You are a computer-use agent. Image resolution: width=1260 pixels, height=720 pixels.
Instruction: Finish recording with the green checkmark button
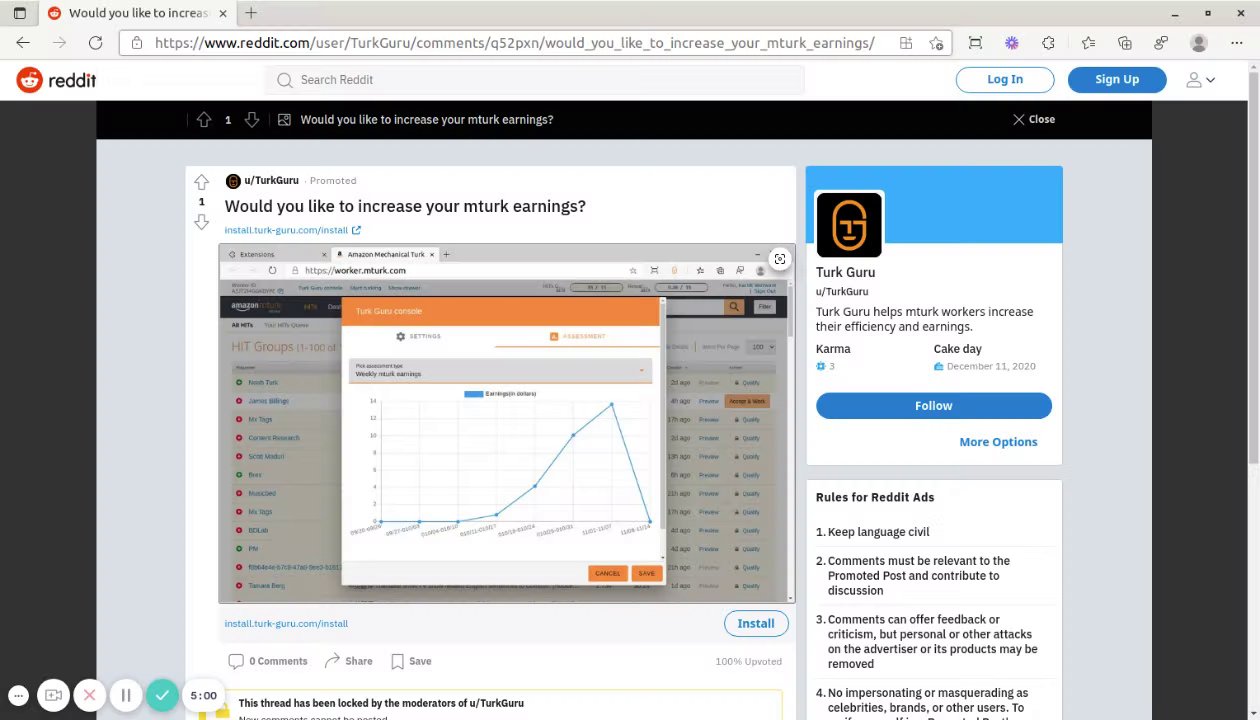point(162,695)
